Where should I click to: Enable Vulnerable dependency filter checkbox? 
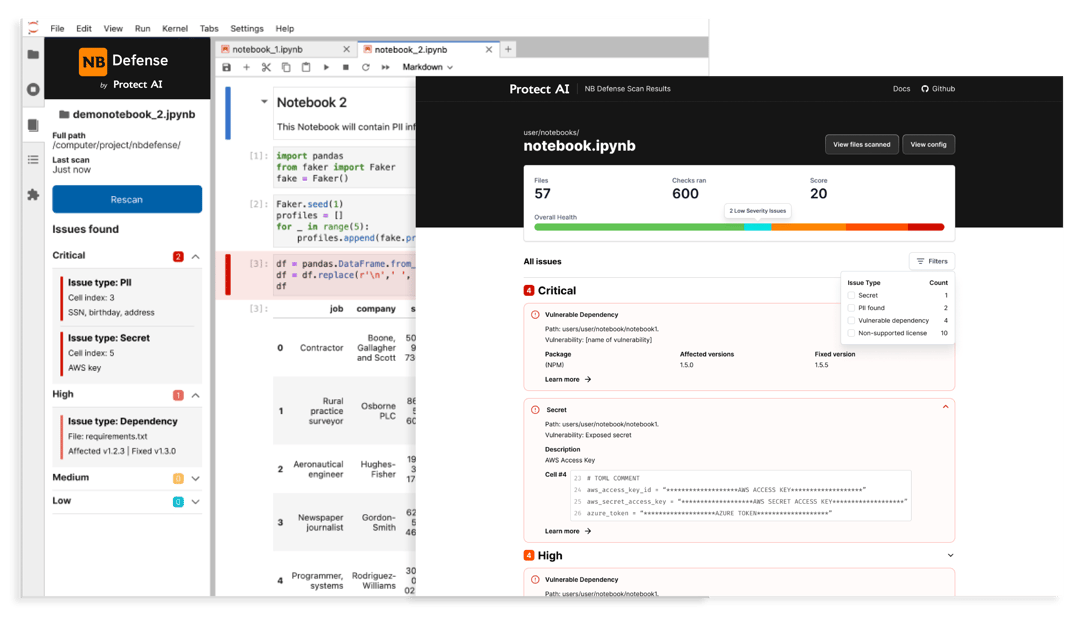851,320
